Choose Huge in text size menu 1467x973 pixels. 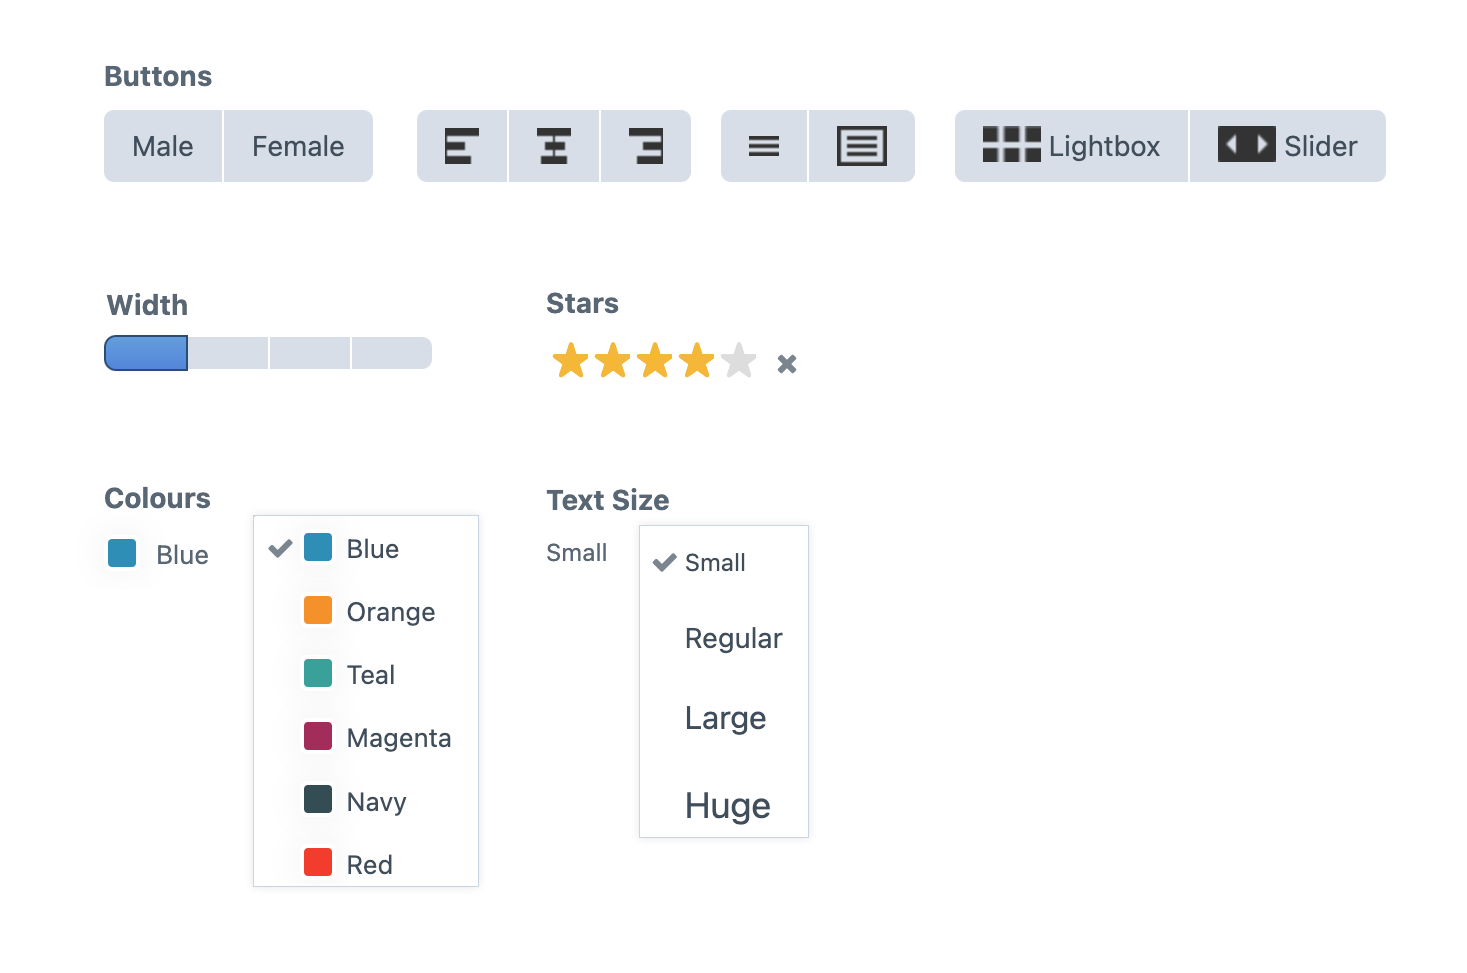[x=727, y=806]
